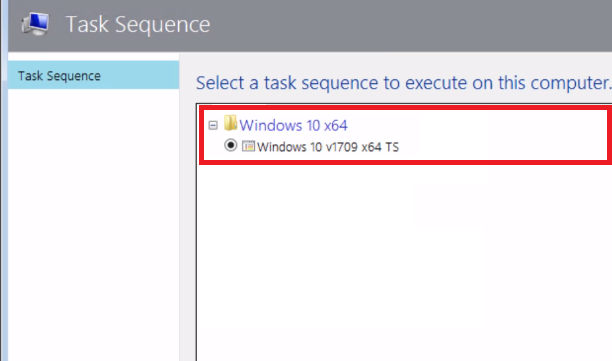612x361 pixels.
Task: Open the Task Sequence step in the left pane
Action: [94, 75]
